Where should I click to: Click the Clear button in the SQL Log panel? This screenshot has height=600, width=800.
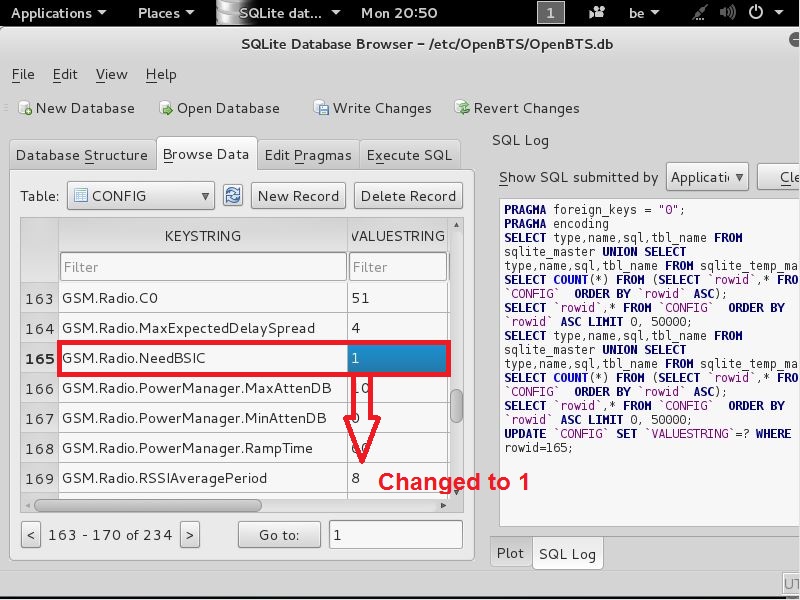point(779,177)
